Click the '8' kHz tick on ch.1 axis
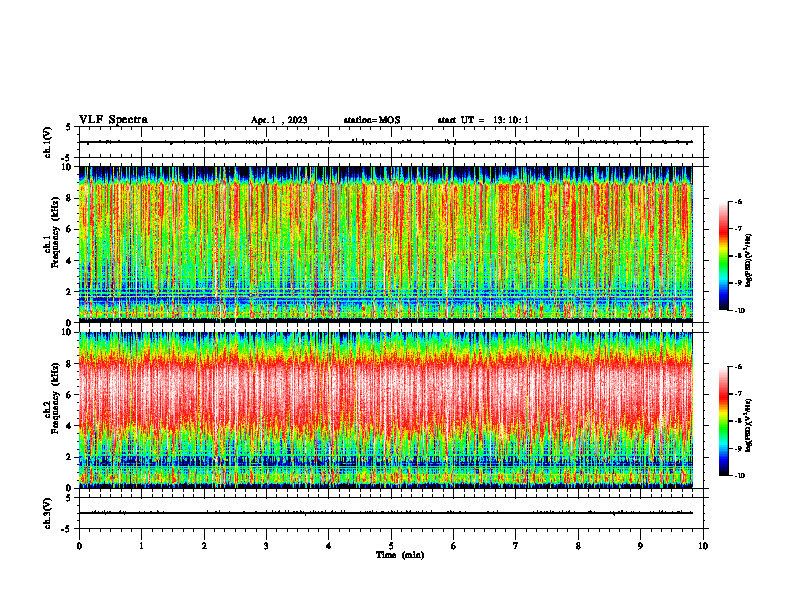792x612 pixels. 70,198
